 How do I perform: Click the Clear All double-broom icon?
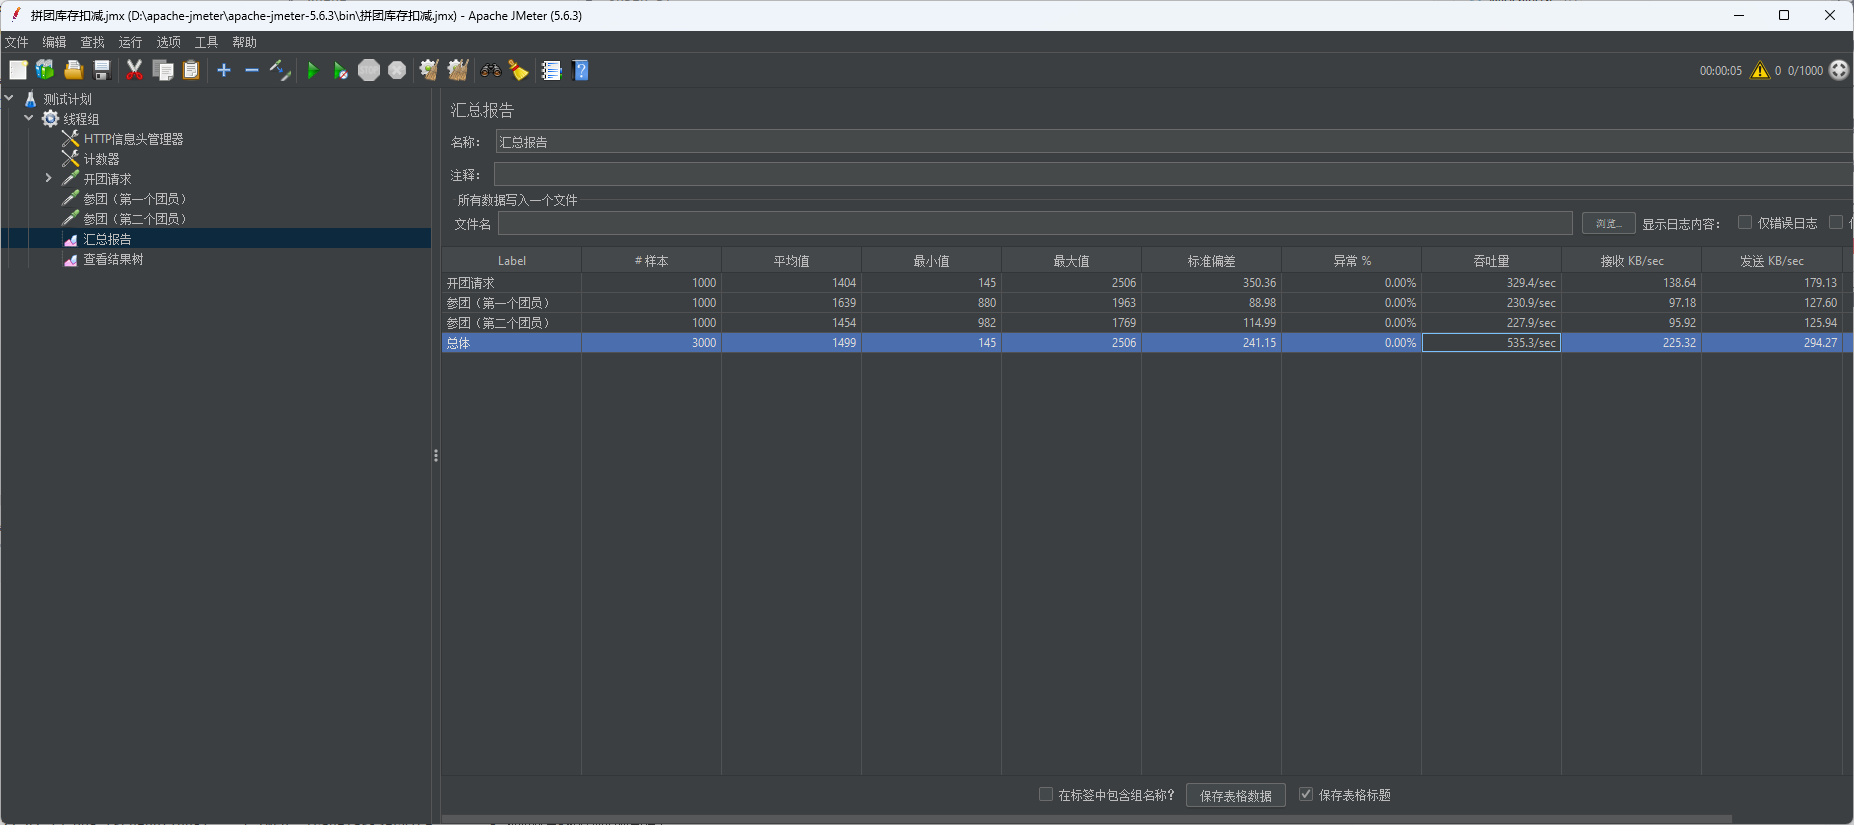[x=458, y=70]
